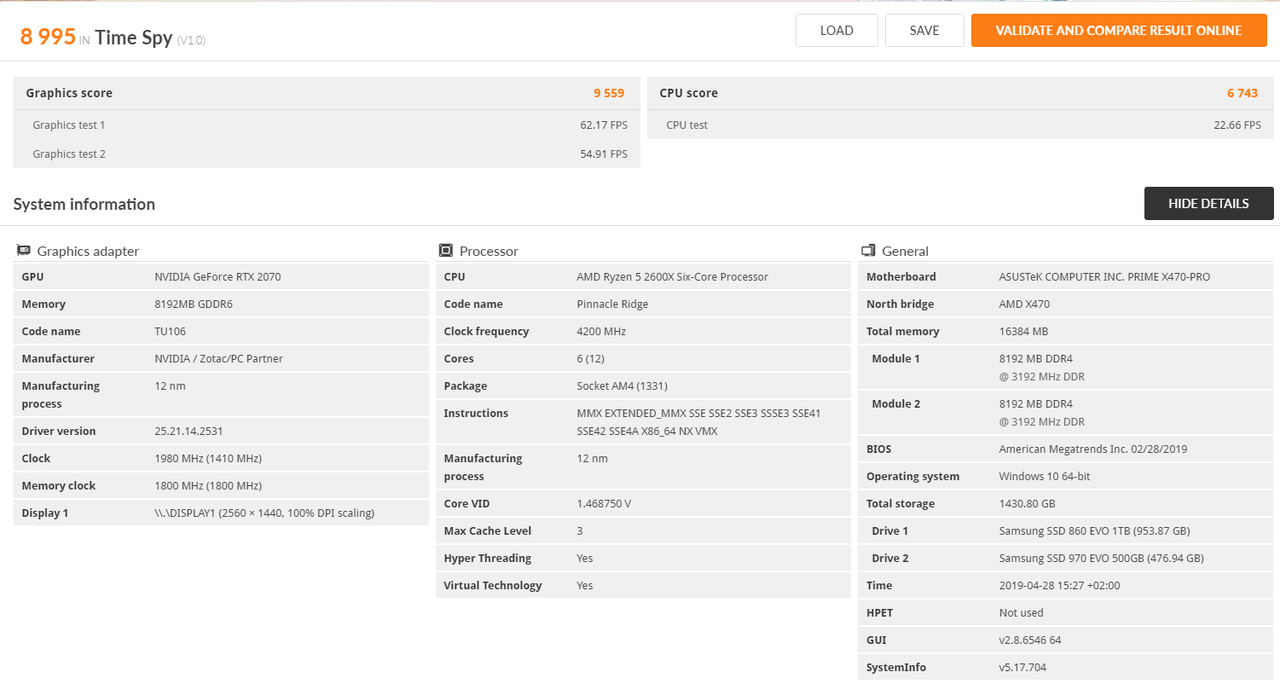
Task: Click the SAVE button
Action: (x=924, y=30)
